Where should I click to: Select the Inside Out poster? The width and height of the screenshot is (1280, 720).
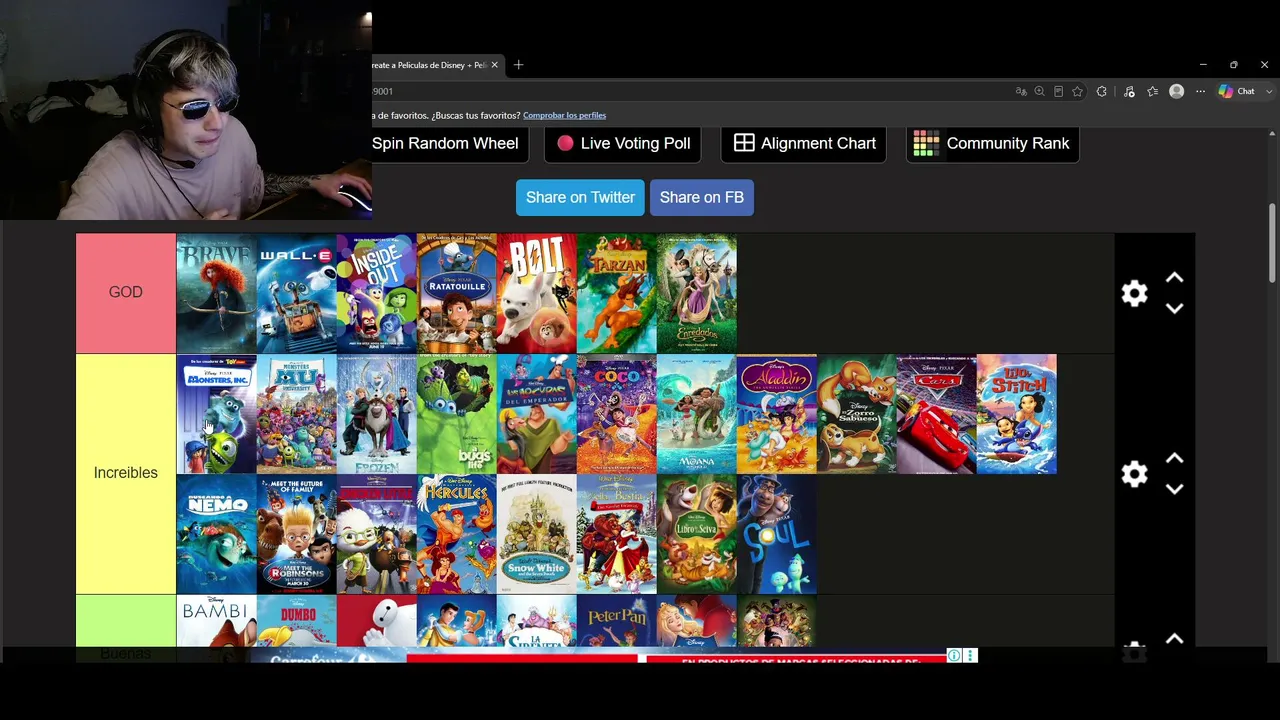[377, 294]
